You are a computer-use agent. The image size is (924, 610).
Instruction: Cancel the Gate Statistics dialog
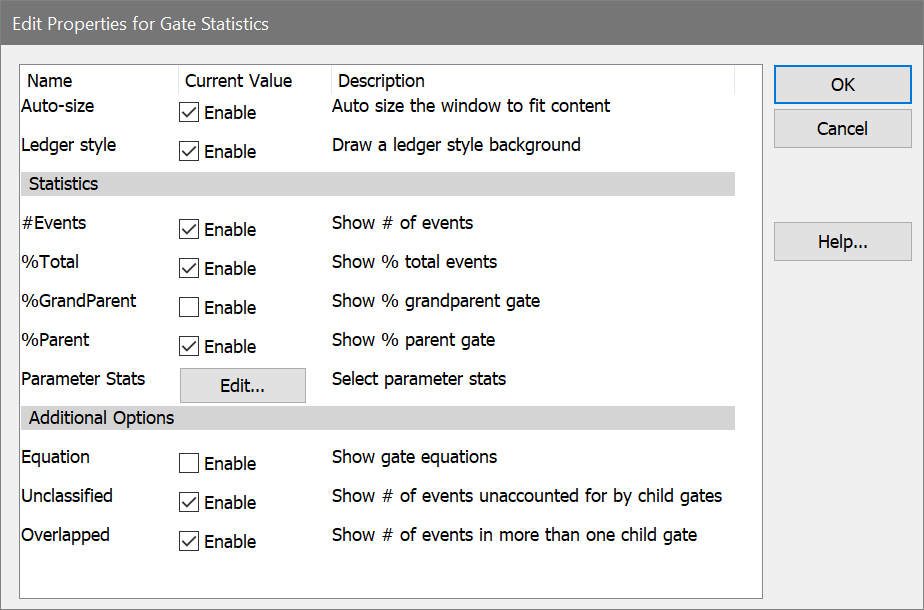pyautogui.click(x=842, y=129)
